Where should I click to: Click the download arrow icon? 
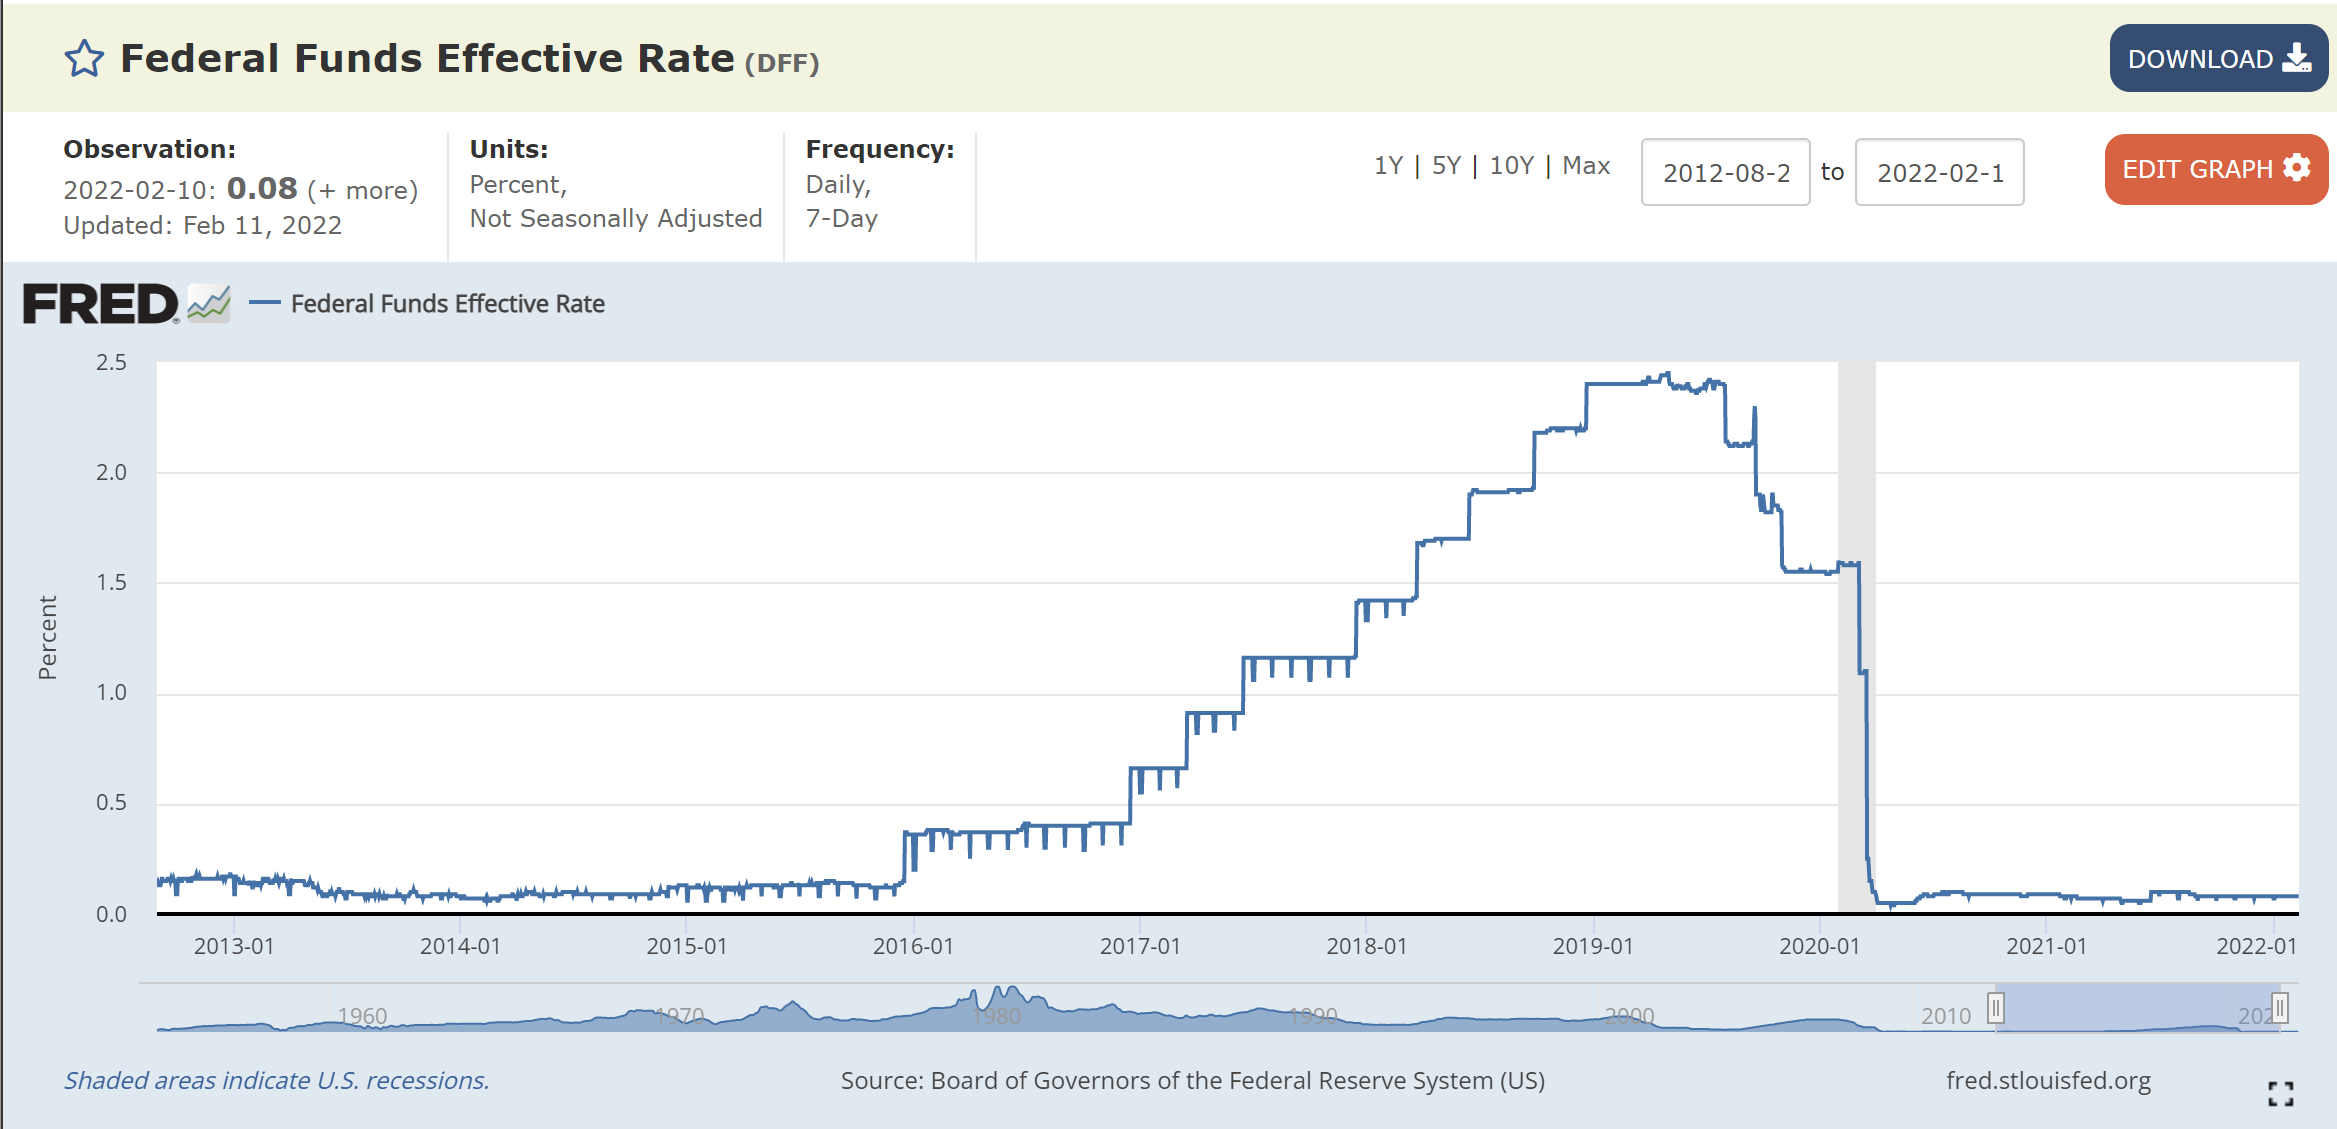coord(2297,58)
